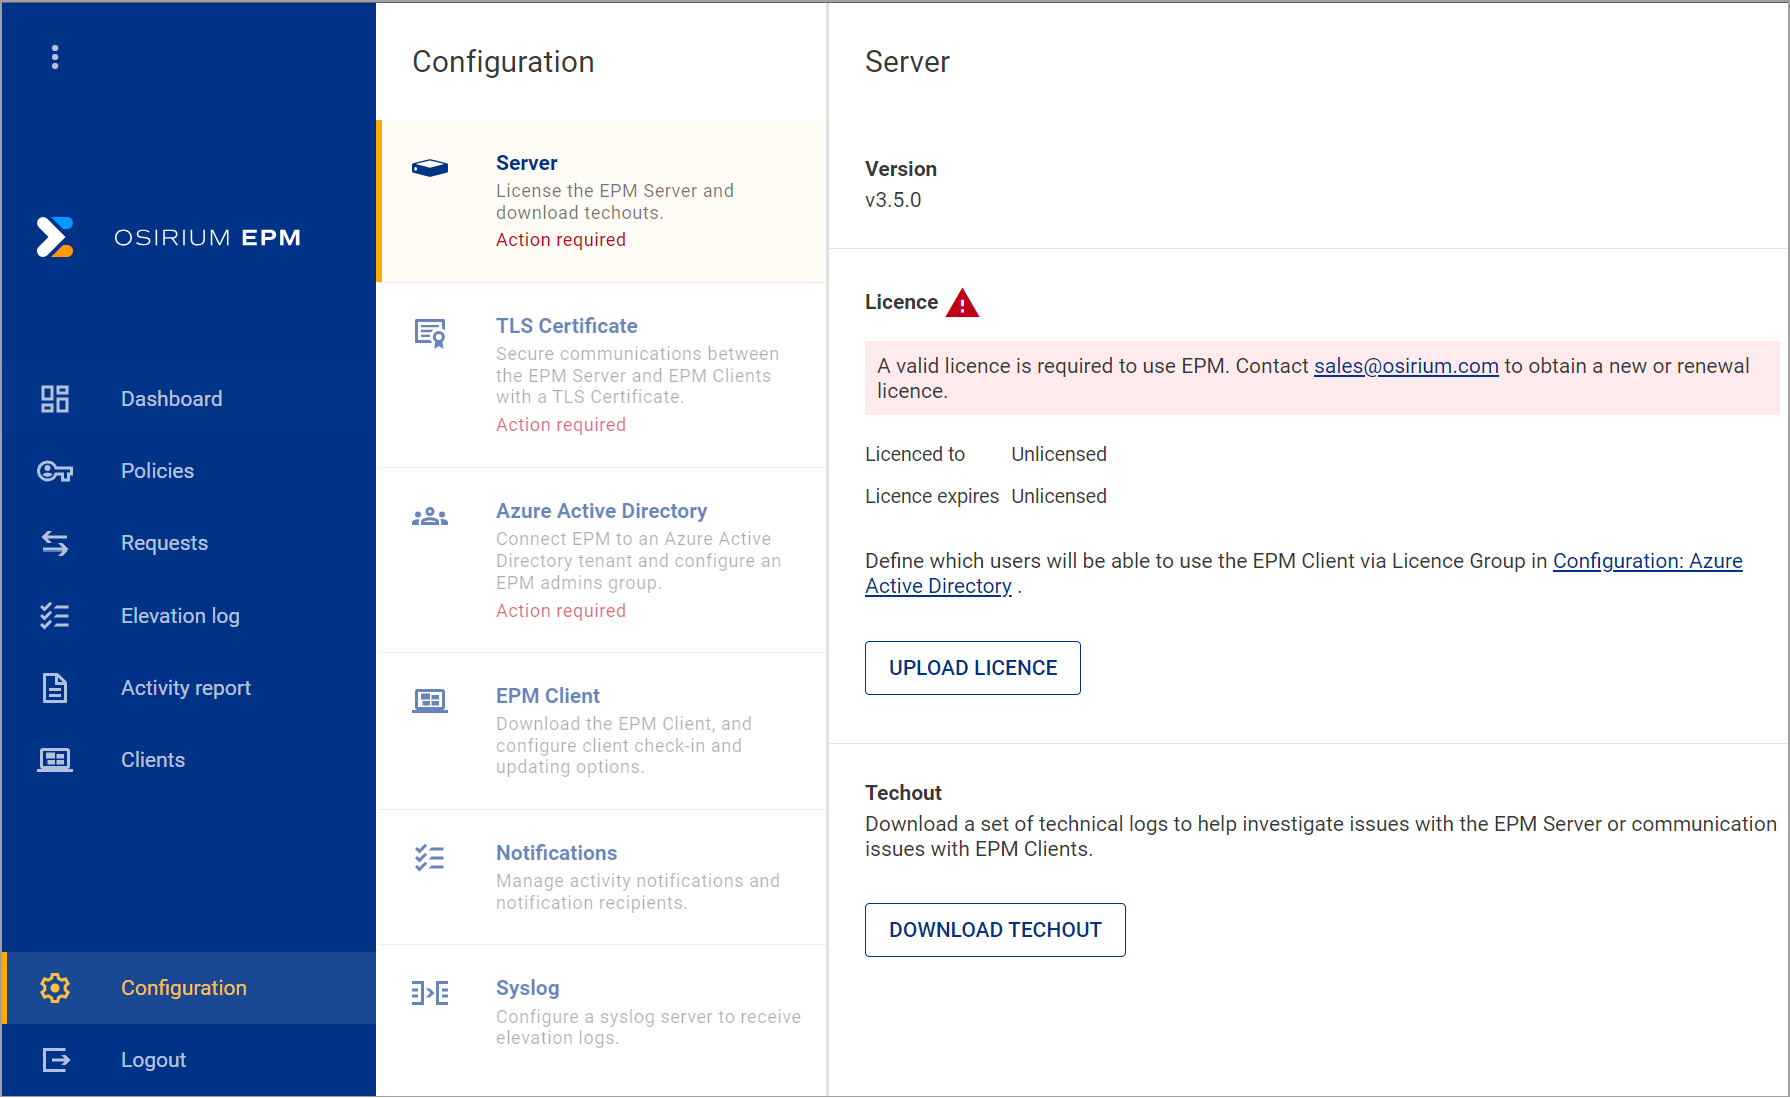This screenshot has width=1790, height=1098.
Task: Click the Configuration panel title
Action: (x=503, y=62)
